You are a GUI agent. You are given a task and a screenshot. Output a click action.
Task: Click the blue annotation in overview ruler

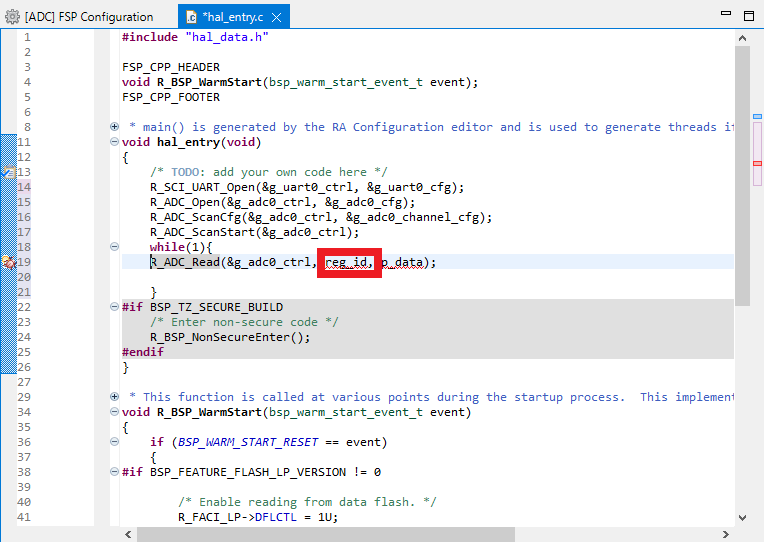point(757,116)
